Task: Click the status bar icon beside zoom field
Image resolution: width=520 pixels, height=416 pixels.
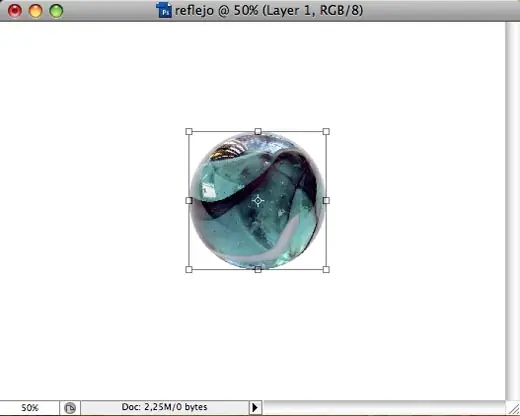Action: [x=70, y=408]
